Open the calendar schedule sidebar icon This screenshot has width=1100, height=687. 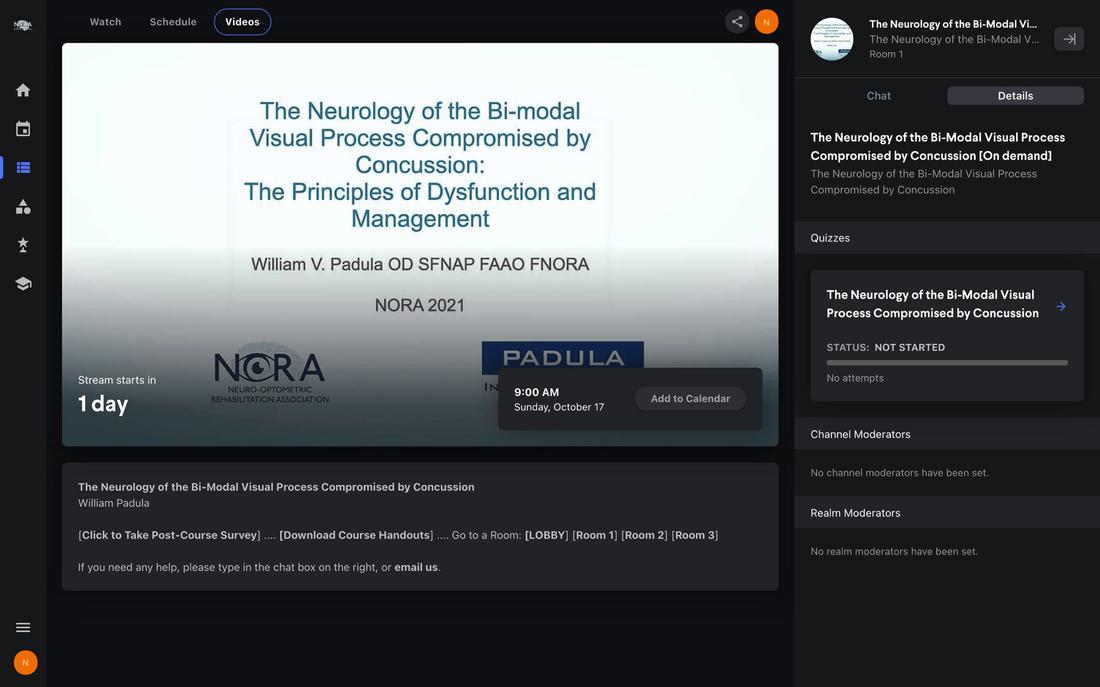pos(23,129)
